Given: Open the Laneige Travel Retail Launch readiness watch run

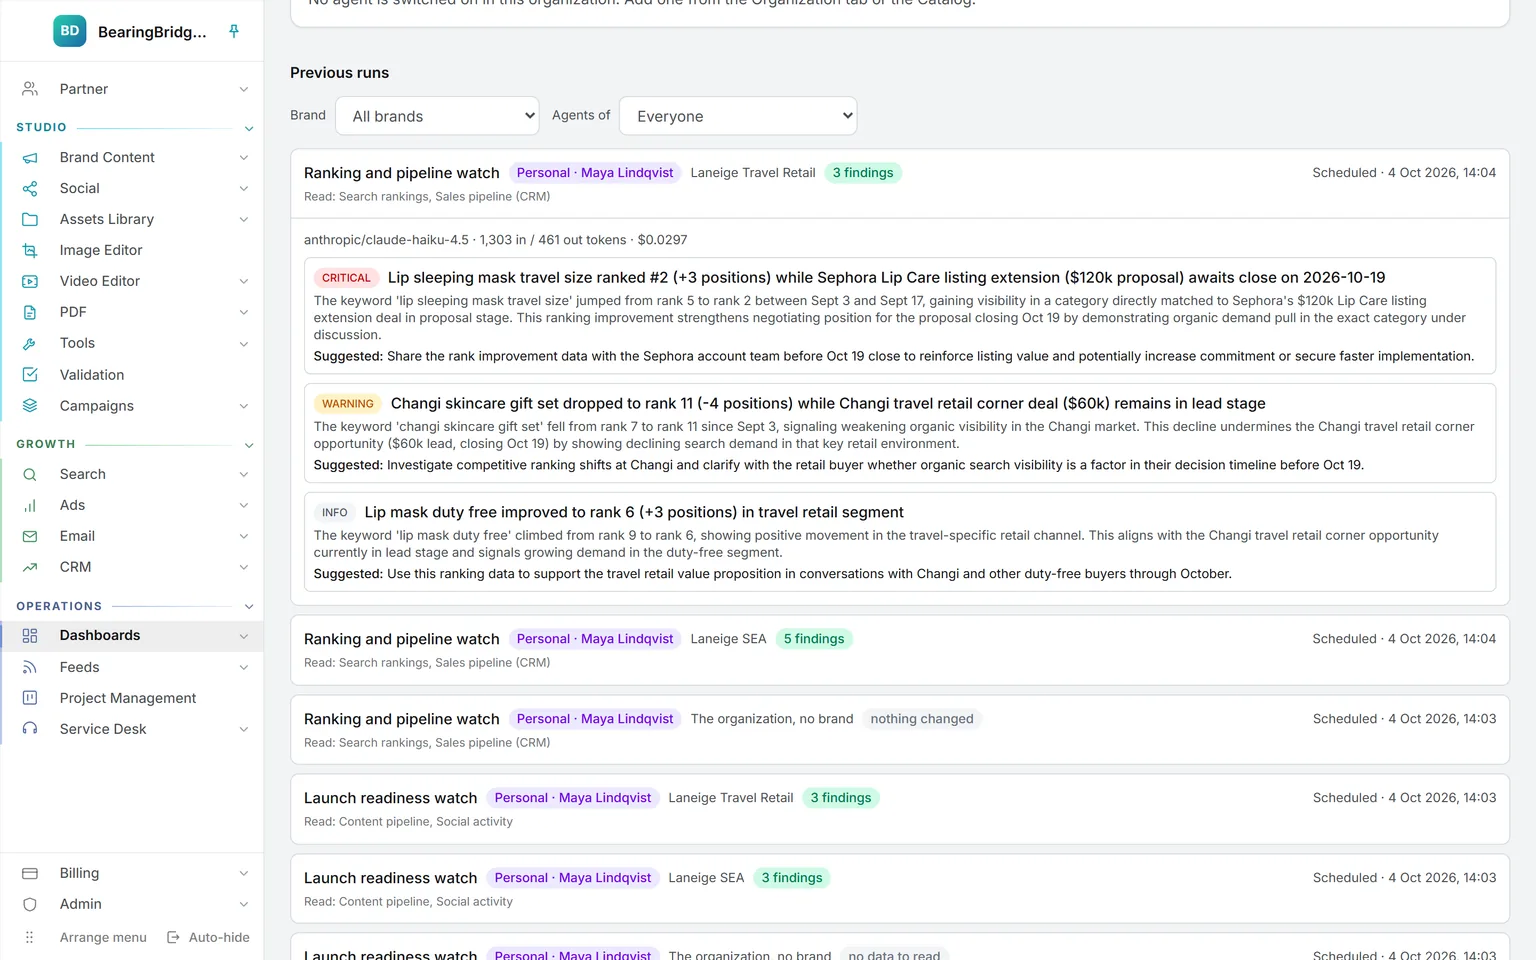Looking at the screenshot, I should pyautogui.click(x=899, y=809).
